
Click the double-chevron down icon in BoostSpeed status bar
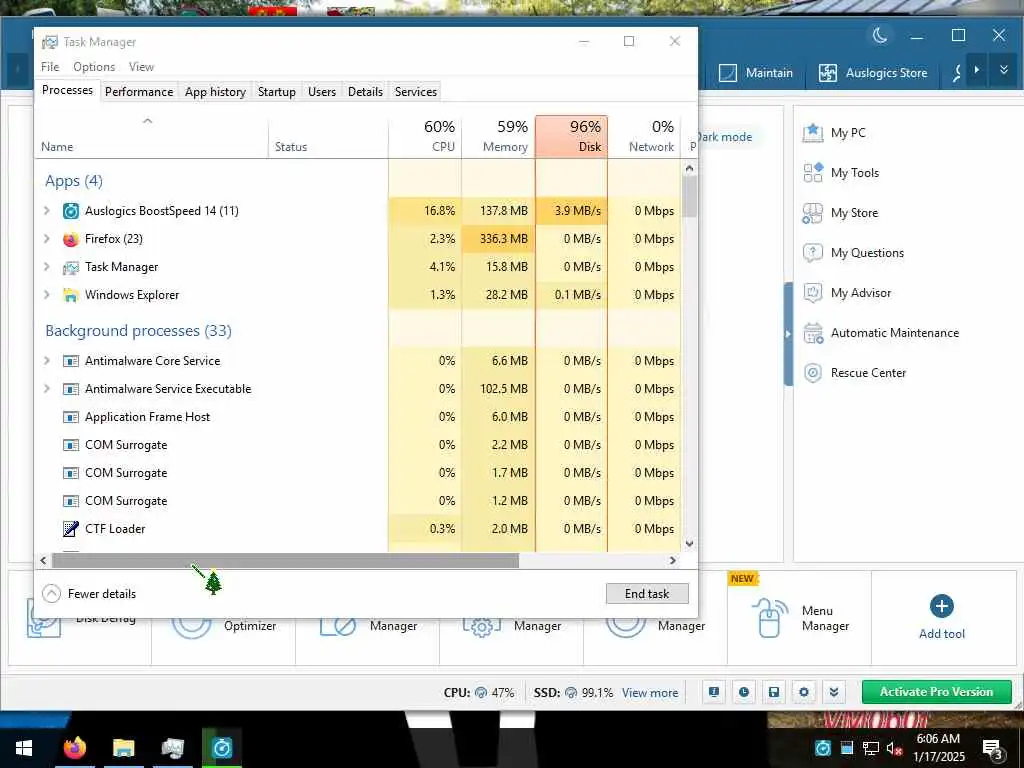click(834, 692)
